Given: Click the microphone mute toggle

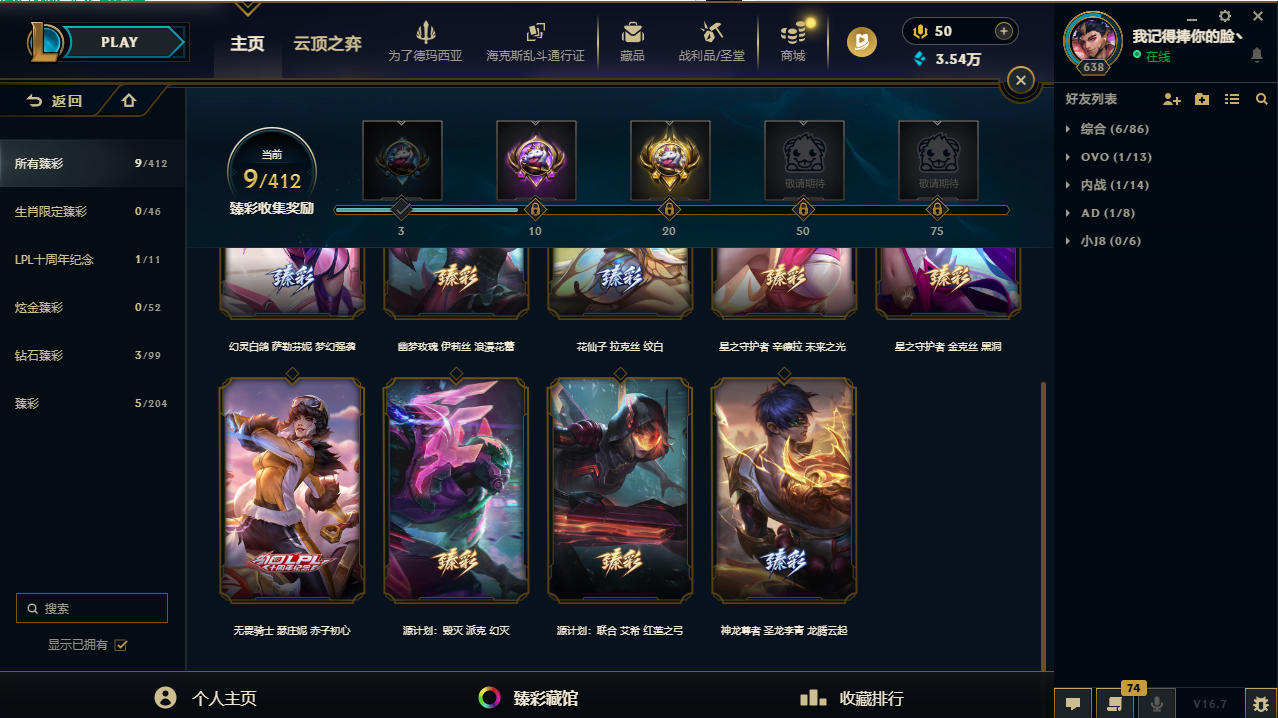Looking at the screenshot, I should tap(1157, 703).
